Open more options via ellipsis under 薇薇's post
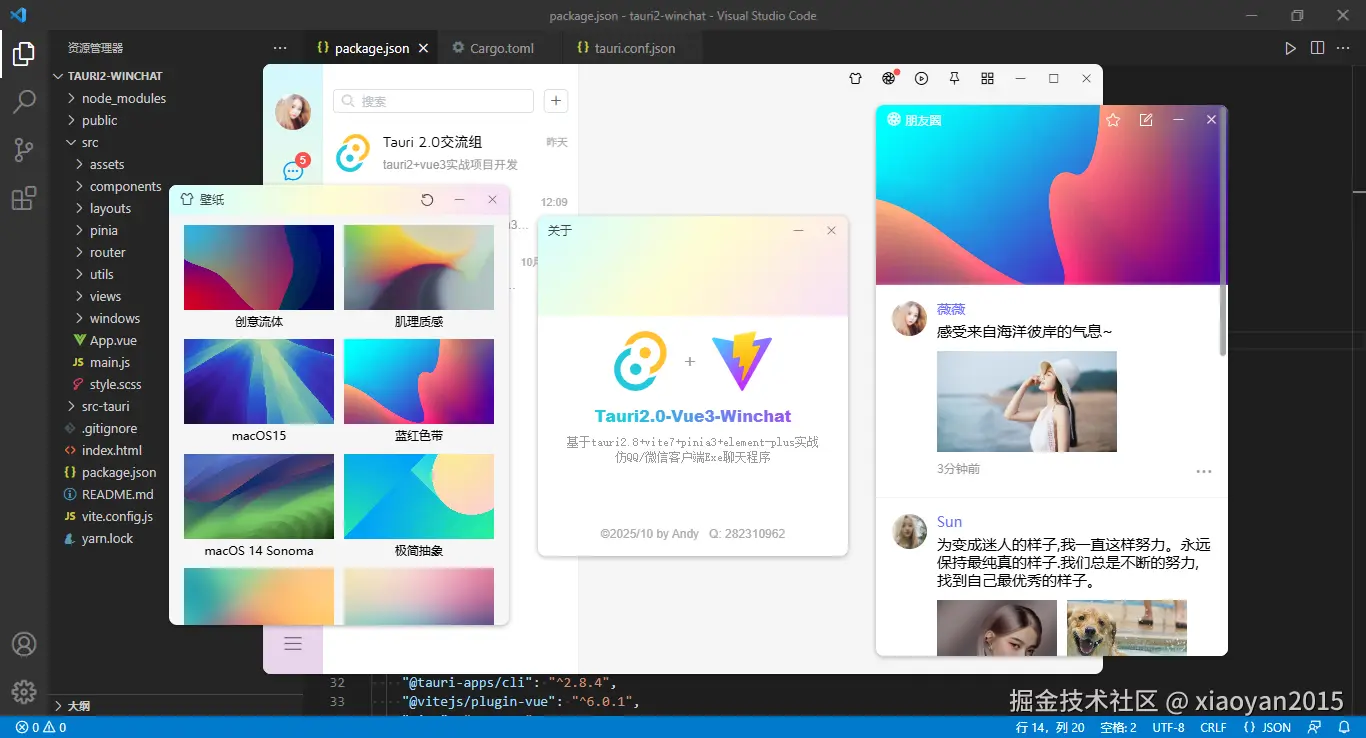This screenshot has width=1366, height=738. [x=1203, y=471]
